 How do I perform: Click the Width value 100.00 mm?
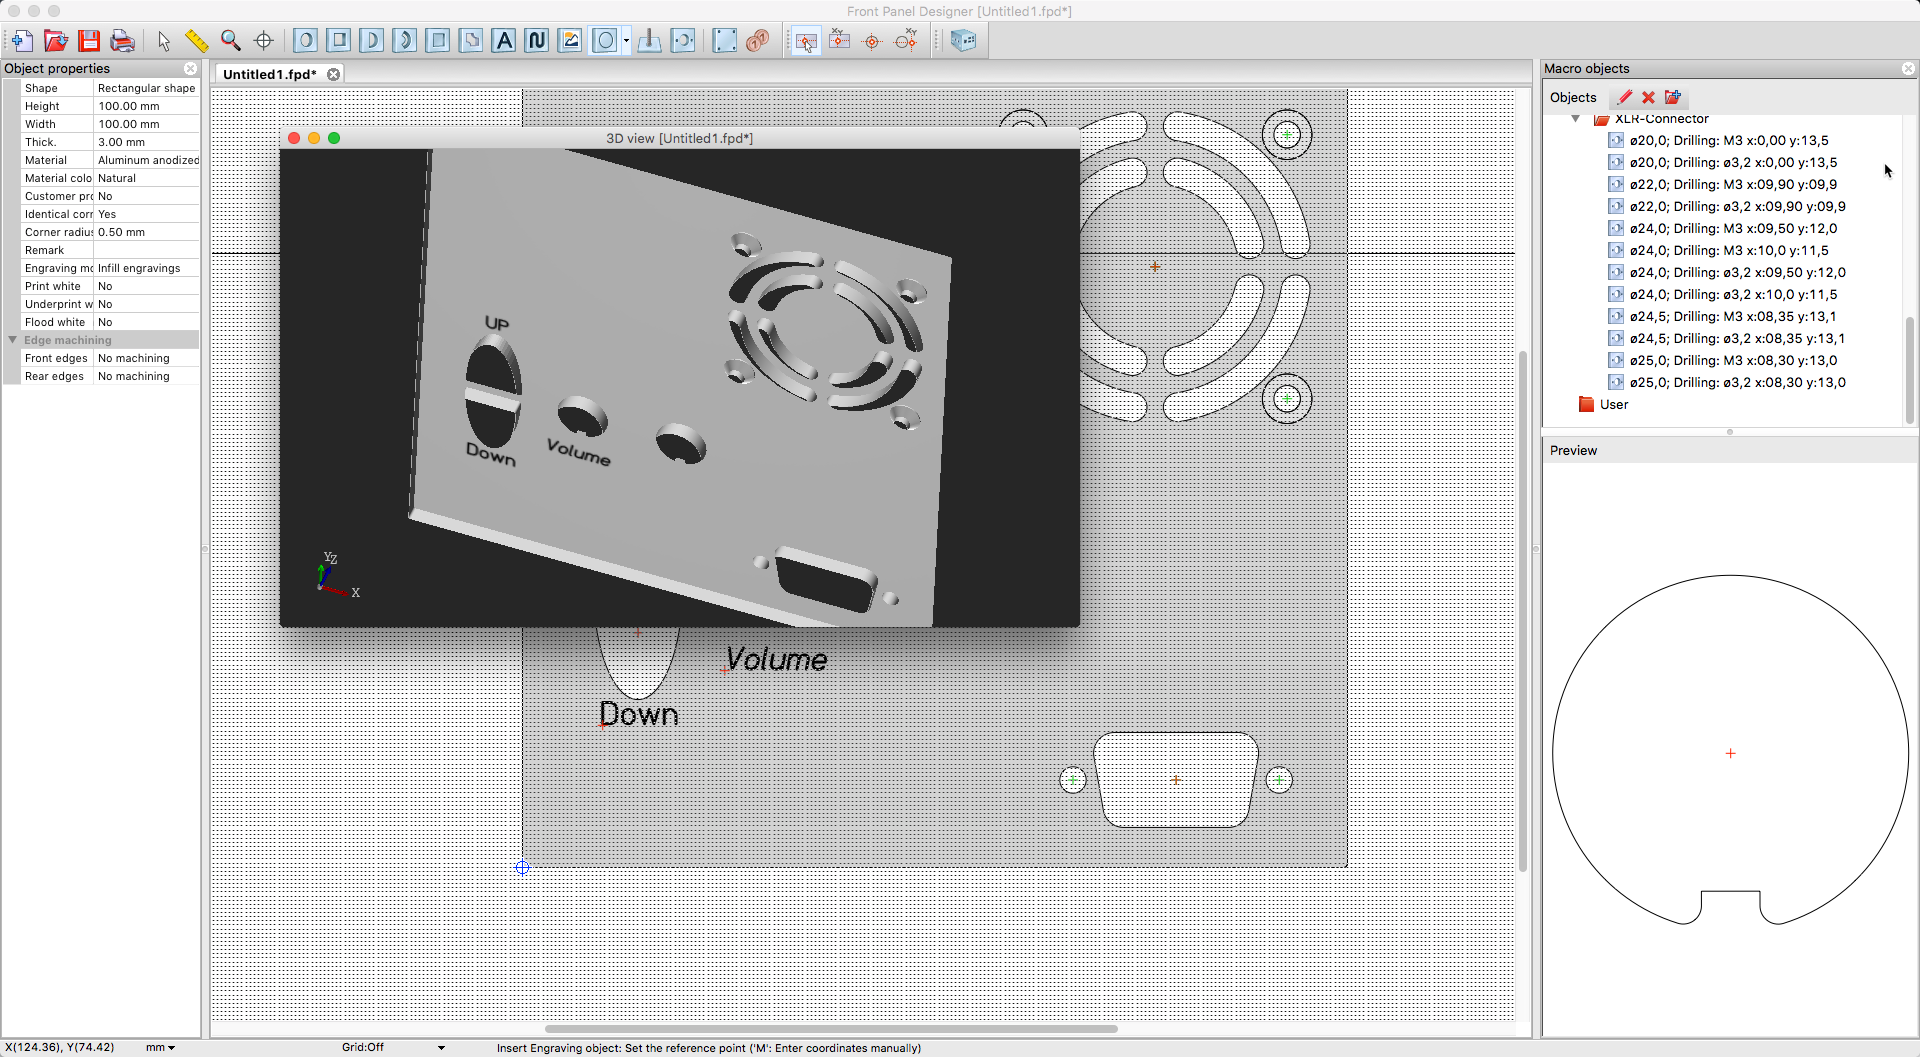pos(147,124)
